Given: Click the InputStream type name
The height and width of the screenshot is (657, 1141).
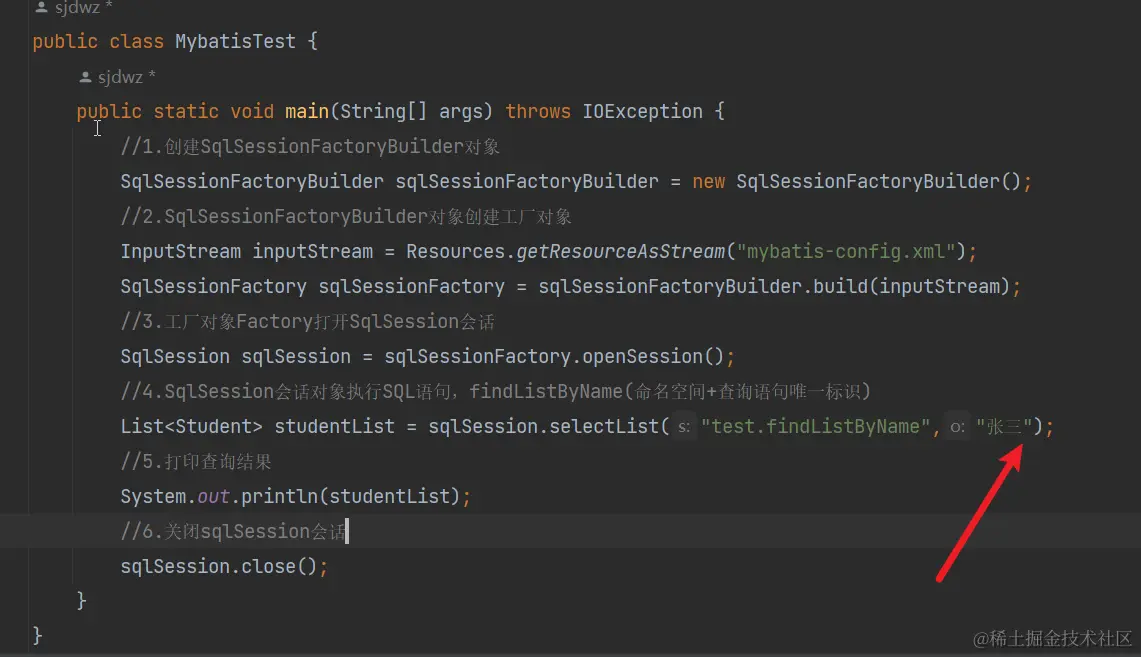Looking at the screenshot, I should tap(180, 252).
